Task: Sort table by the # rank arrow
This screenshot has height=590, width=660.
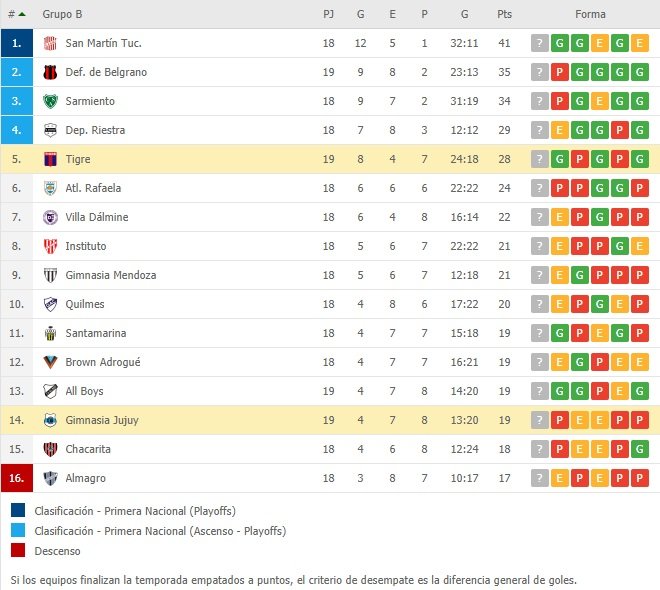Action: click(22, 14)
